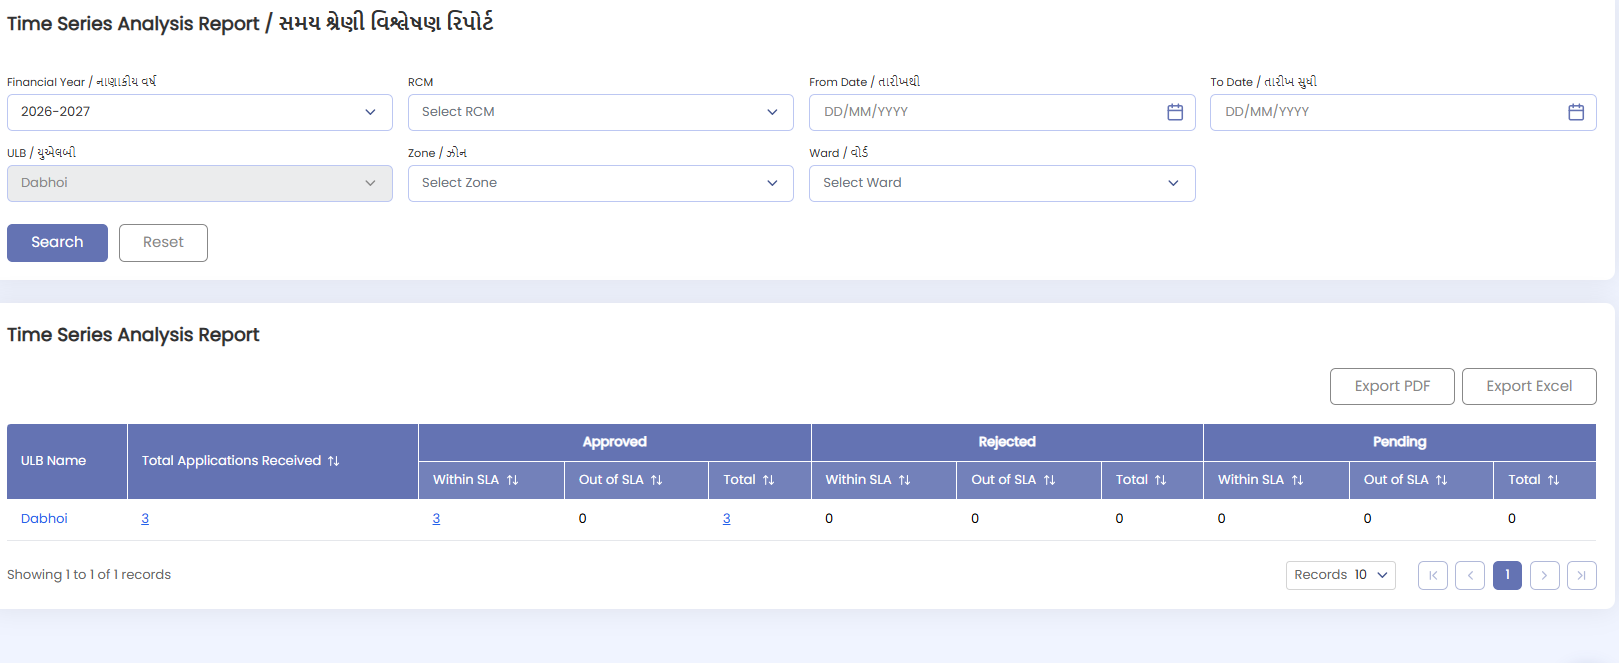Sort Approved Out of SLA column
The width and height of the screenshot is (1619, 663).
(x=657, y=480)
